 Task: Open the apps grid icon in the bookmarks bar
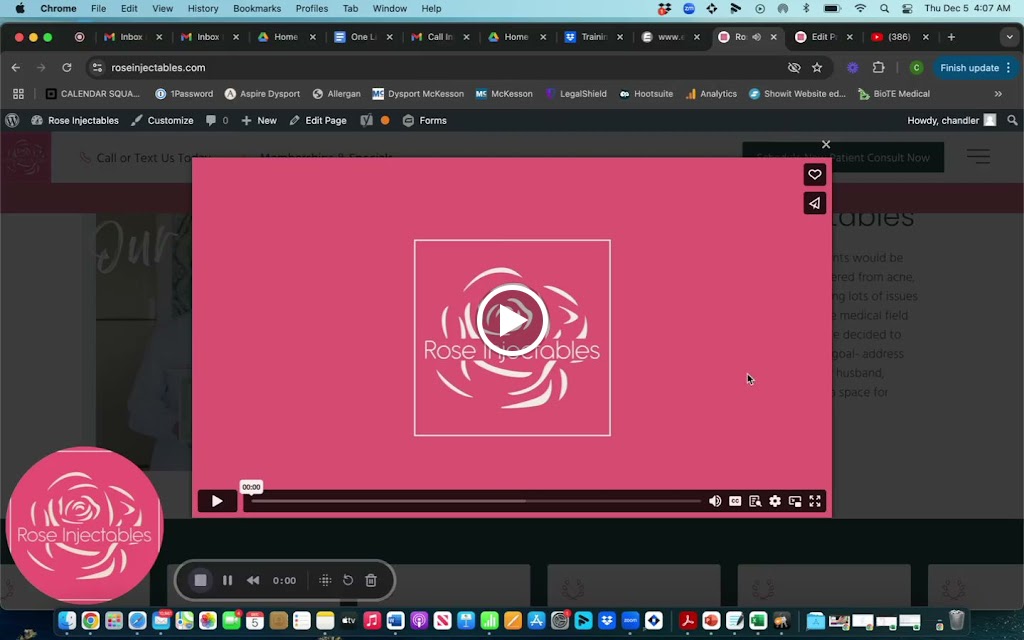[18, 93]
